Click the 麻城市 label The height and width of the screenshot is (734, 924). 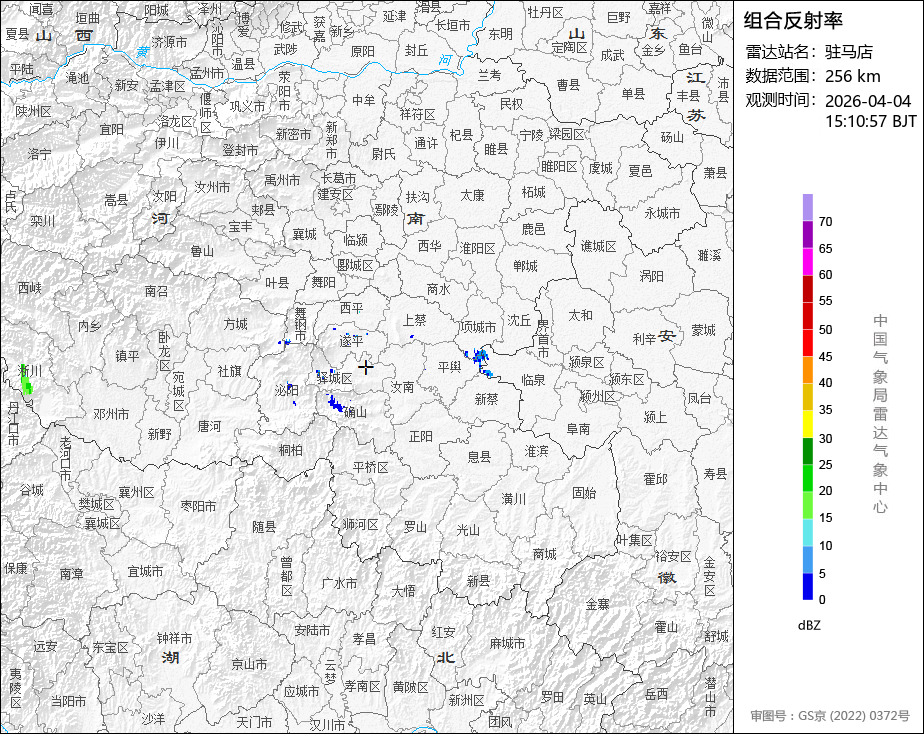[x=507, y=643]
